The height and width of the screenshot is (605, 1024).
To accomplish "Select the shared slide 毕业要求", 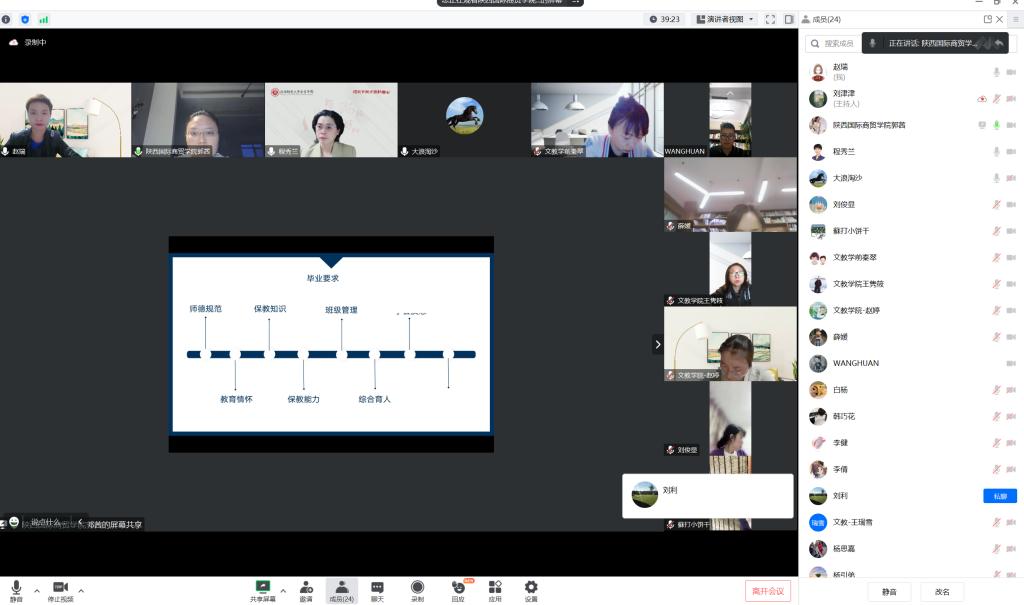I will tap(331, 344).
